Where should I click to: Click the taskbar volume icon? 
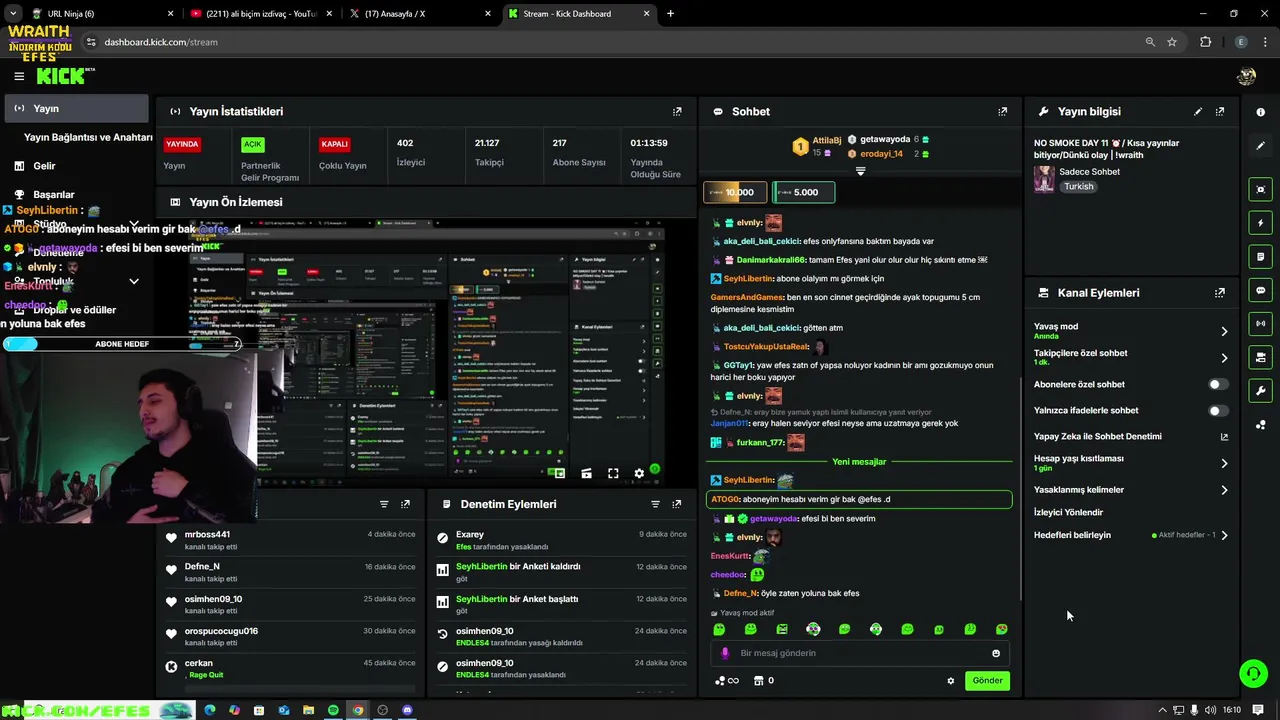(x=1211, y=710)
